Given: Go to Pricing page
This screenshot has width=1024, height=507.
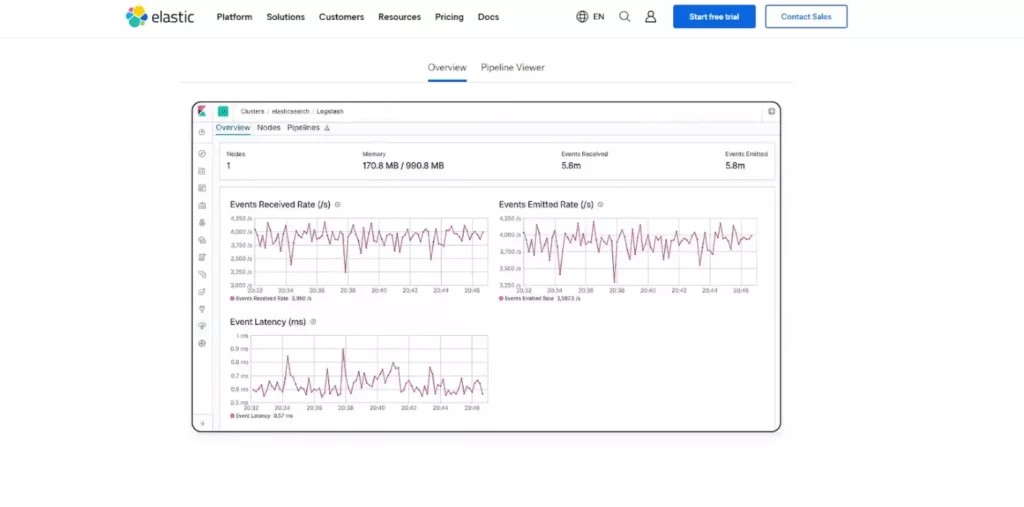Looking at the screenshot, I should coord(449,17).
